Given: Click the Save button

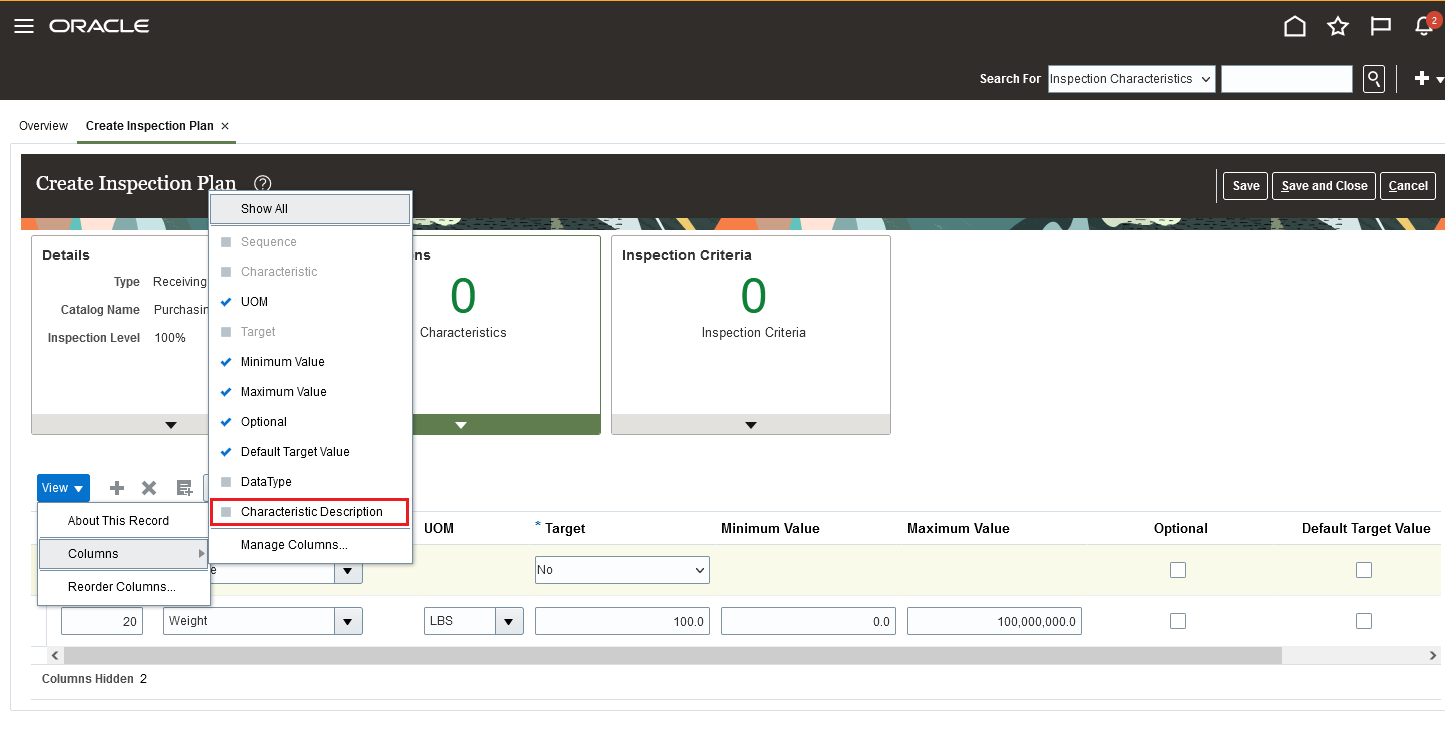Looking at the screenshot, I should [1246, 186].
